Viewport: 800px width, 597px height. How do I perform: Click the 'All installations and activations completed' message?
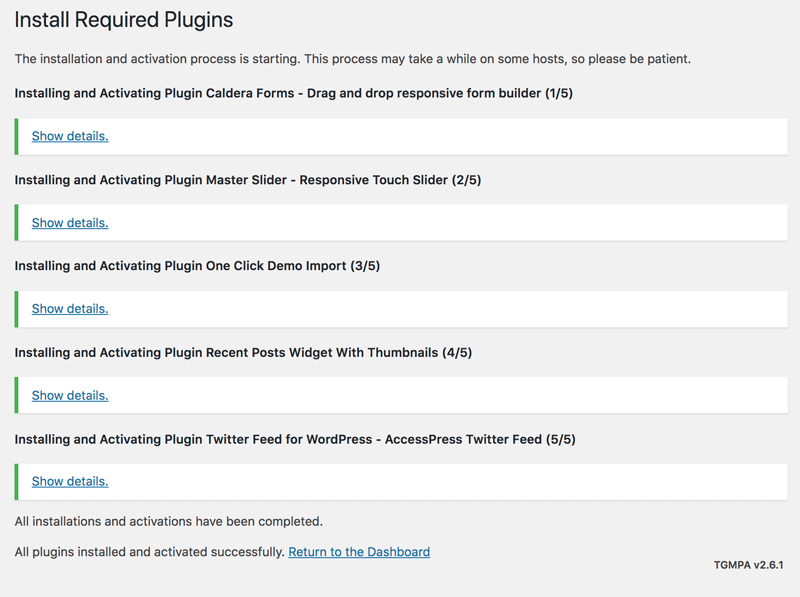[x=168, y=521]
